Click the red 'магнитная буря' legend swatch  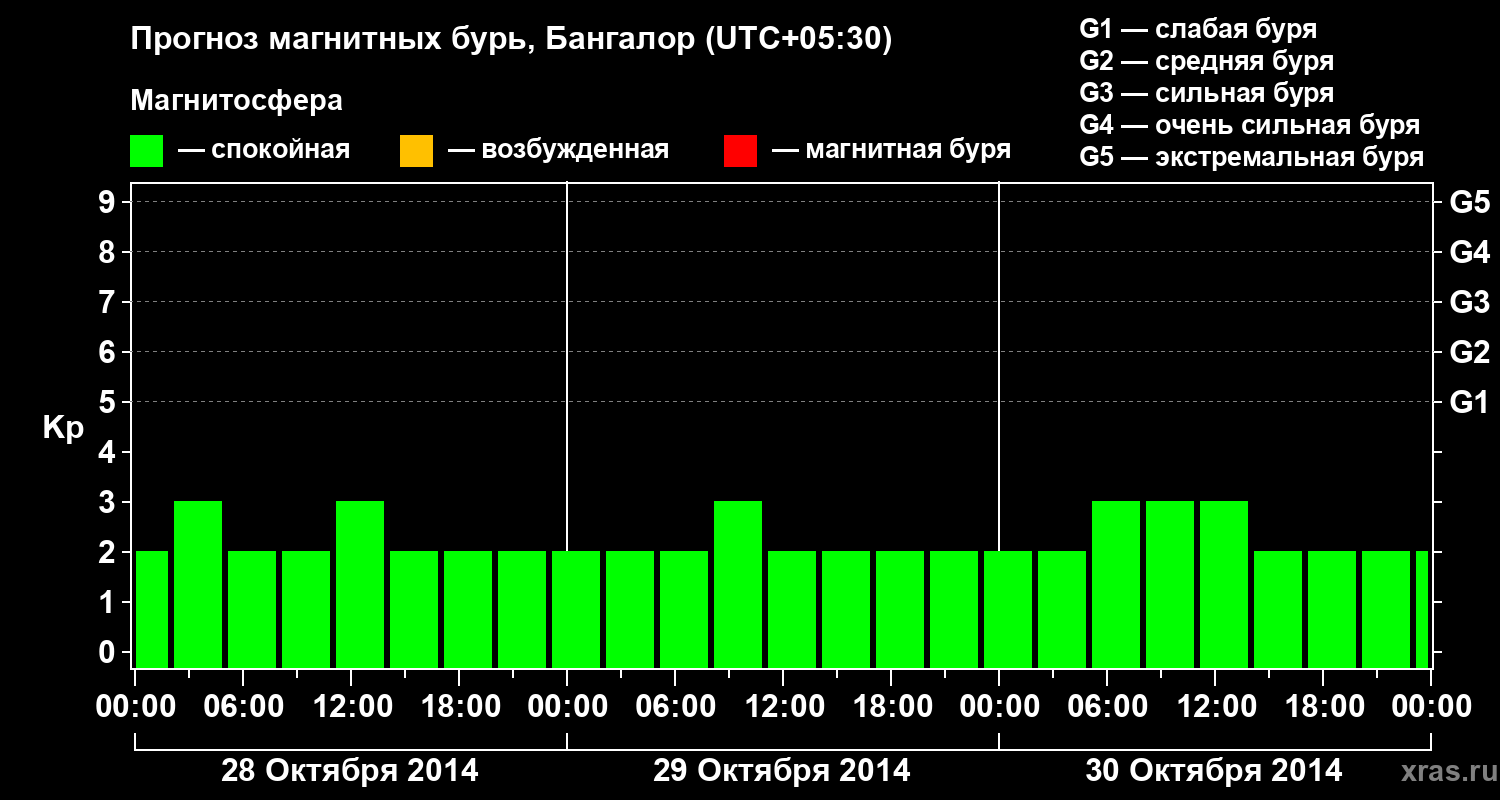coord(740,151)
